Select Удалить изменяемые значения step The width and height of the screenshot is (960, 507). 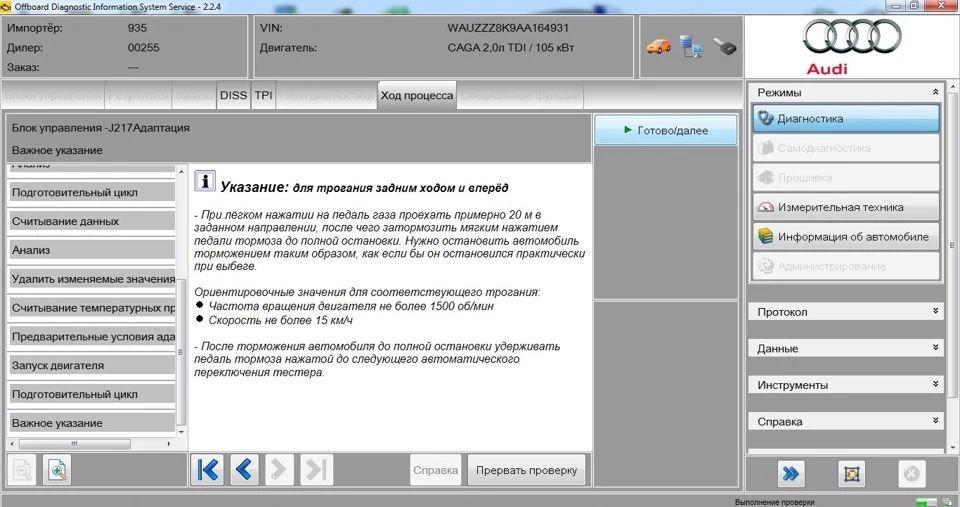(92, 279)
